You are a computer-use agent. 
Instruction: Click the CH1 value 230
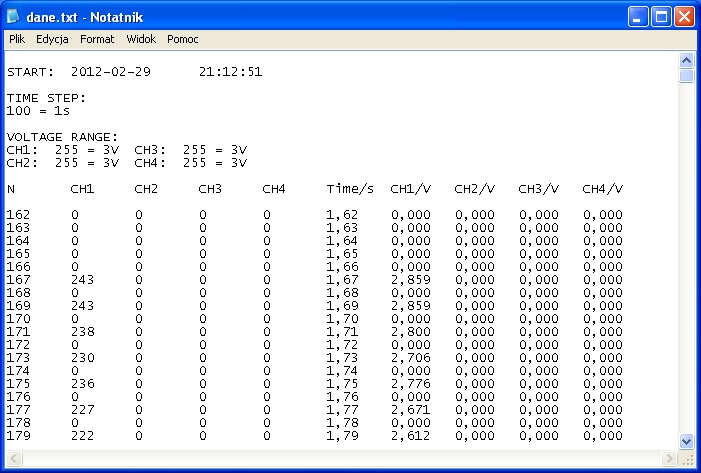point(83,358)
